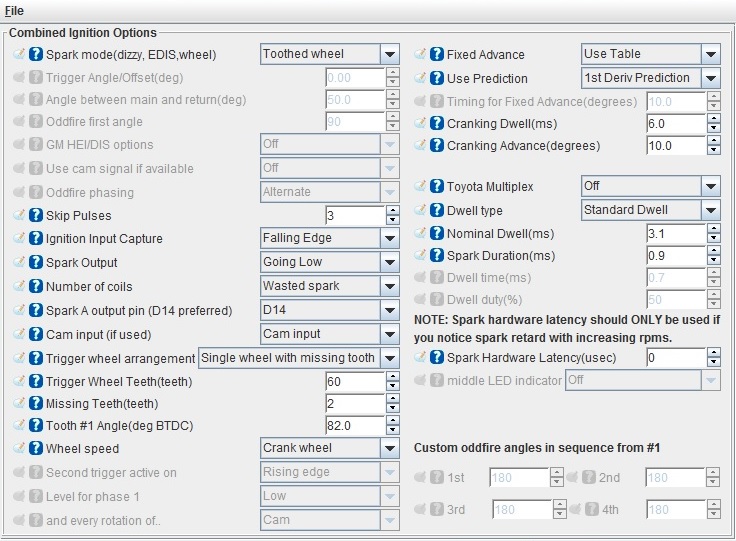
Task: Click the pencil icon beside Spark Output
Action: click(x=19, y=262)
